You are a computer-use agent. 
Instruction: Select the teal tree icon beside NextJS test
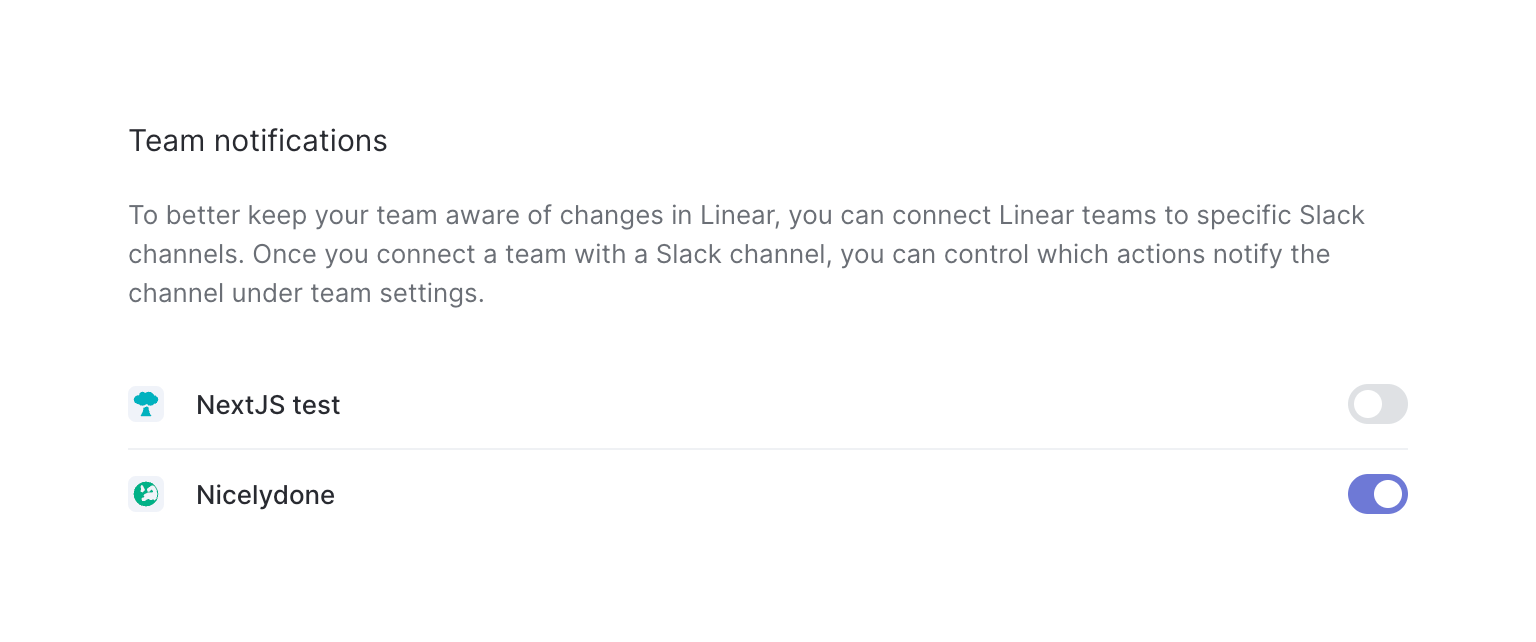[146, 404]
